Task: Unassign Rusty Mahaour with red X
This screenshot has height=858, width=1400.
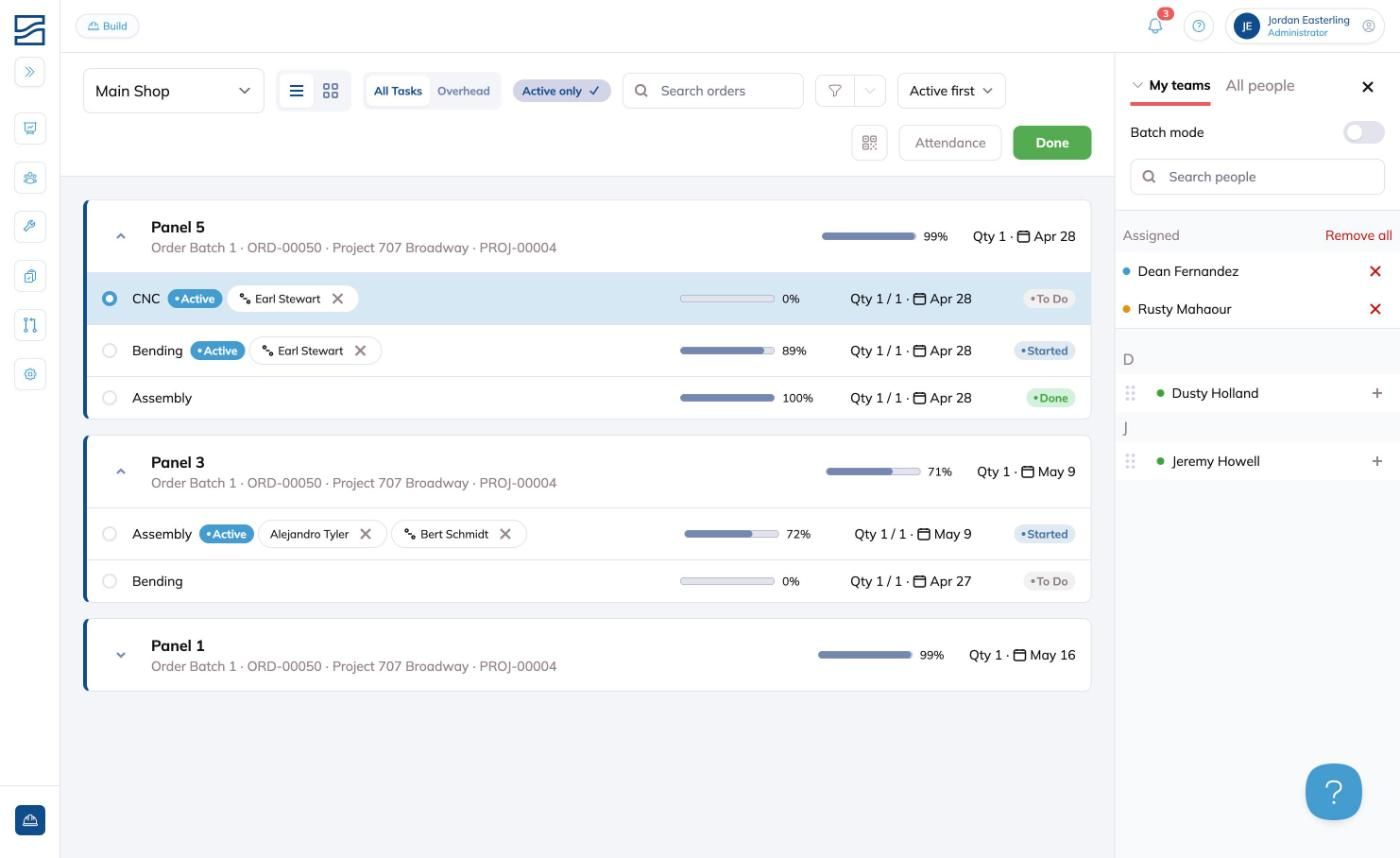Action: pyautogui.click(x=1375, y=309)
